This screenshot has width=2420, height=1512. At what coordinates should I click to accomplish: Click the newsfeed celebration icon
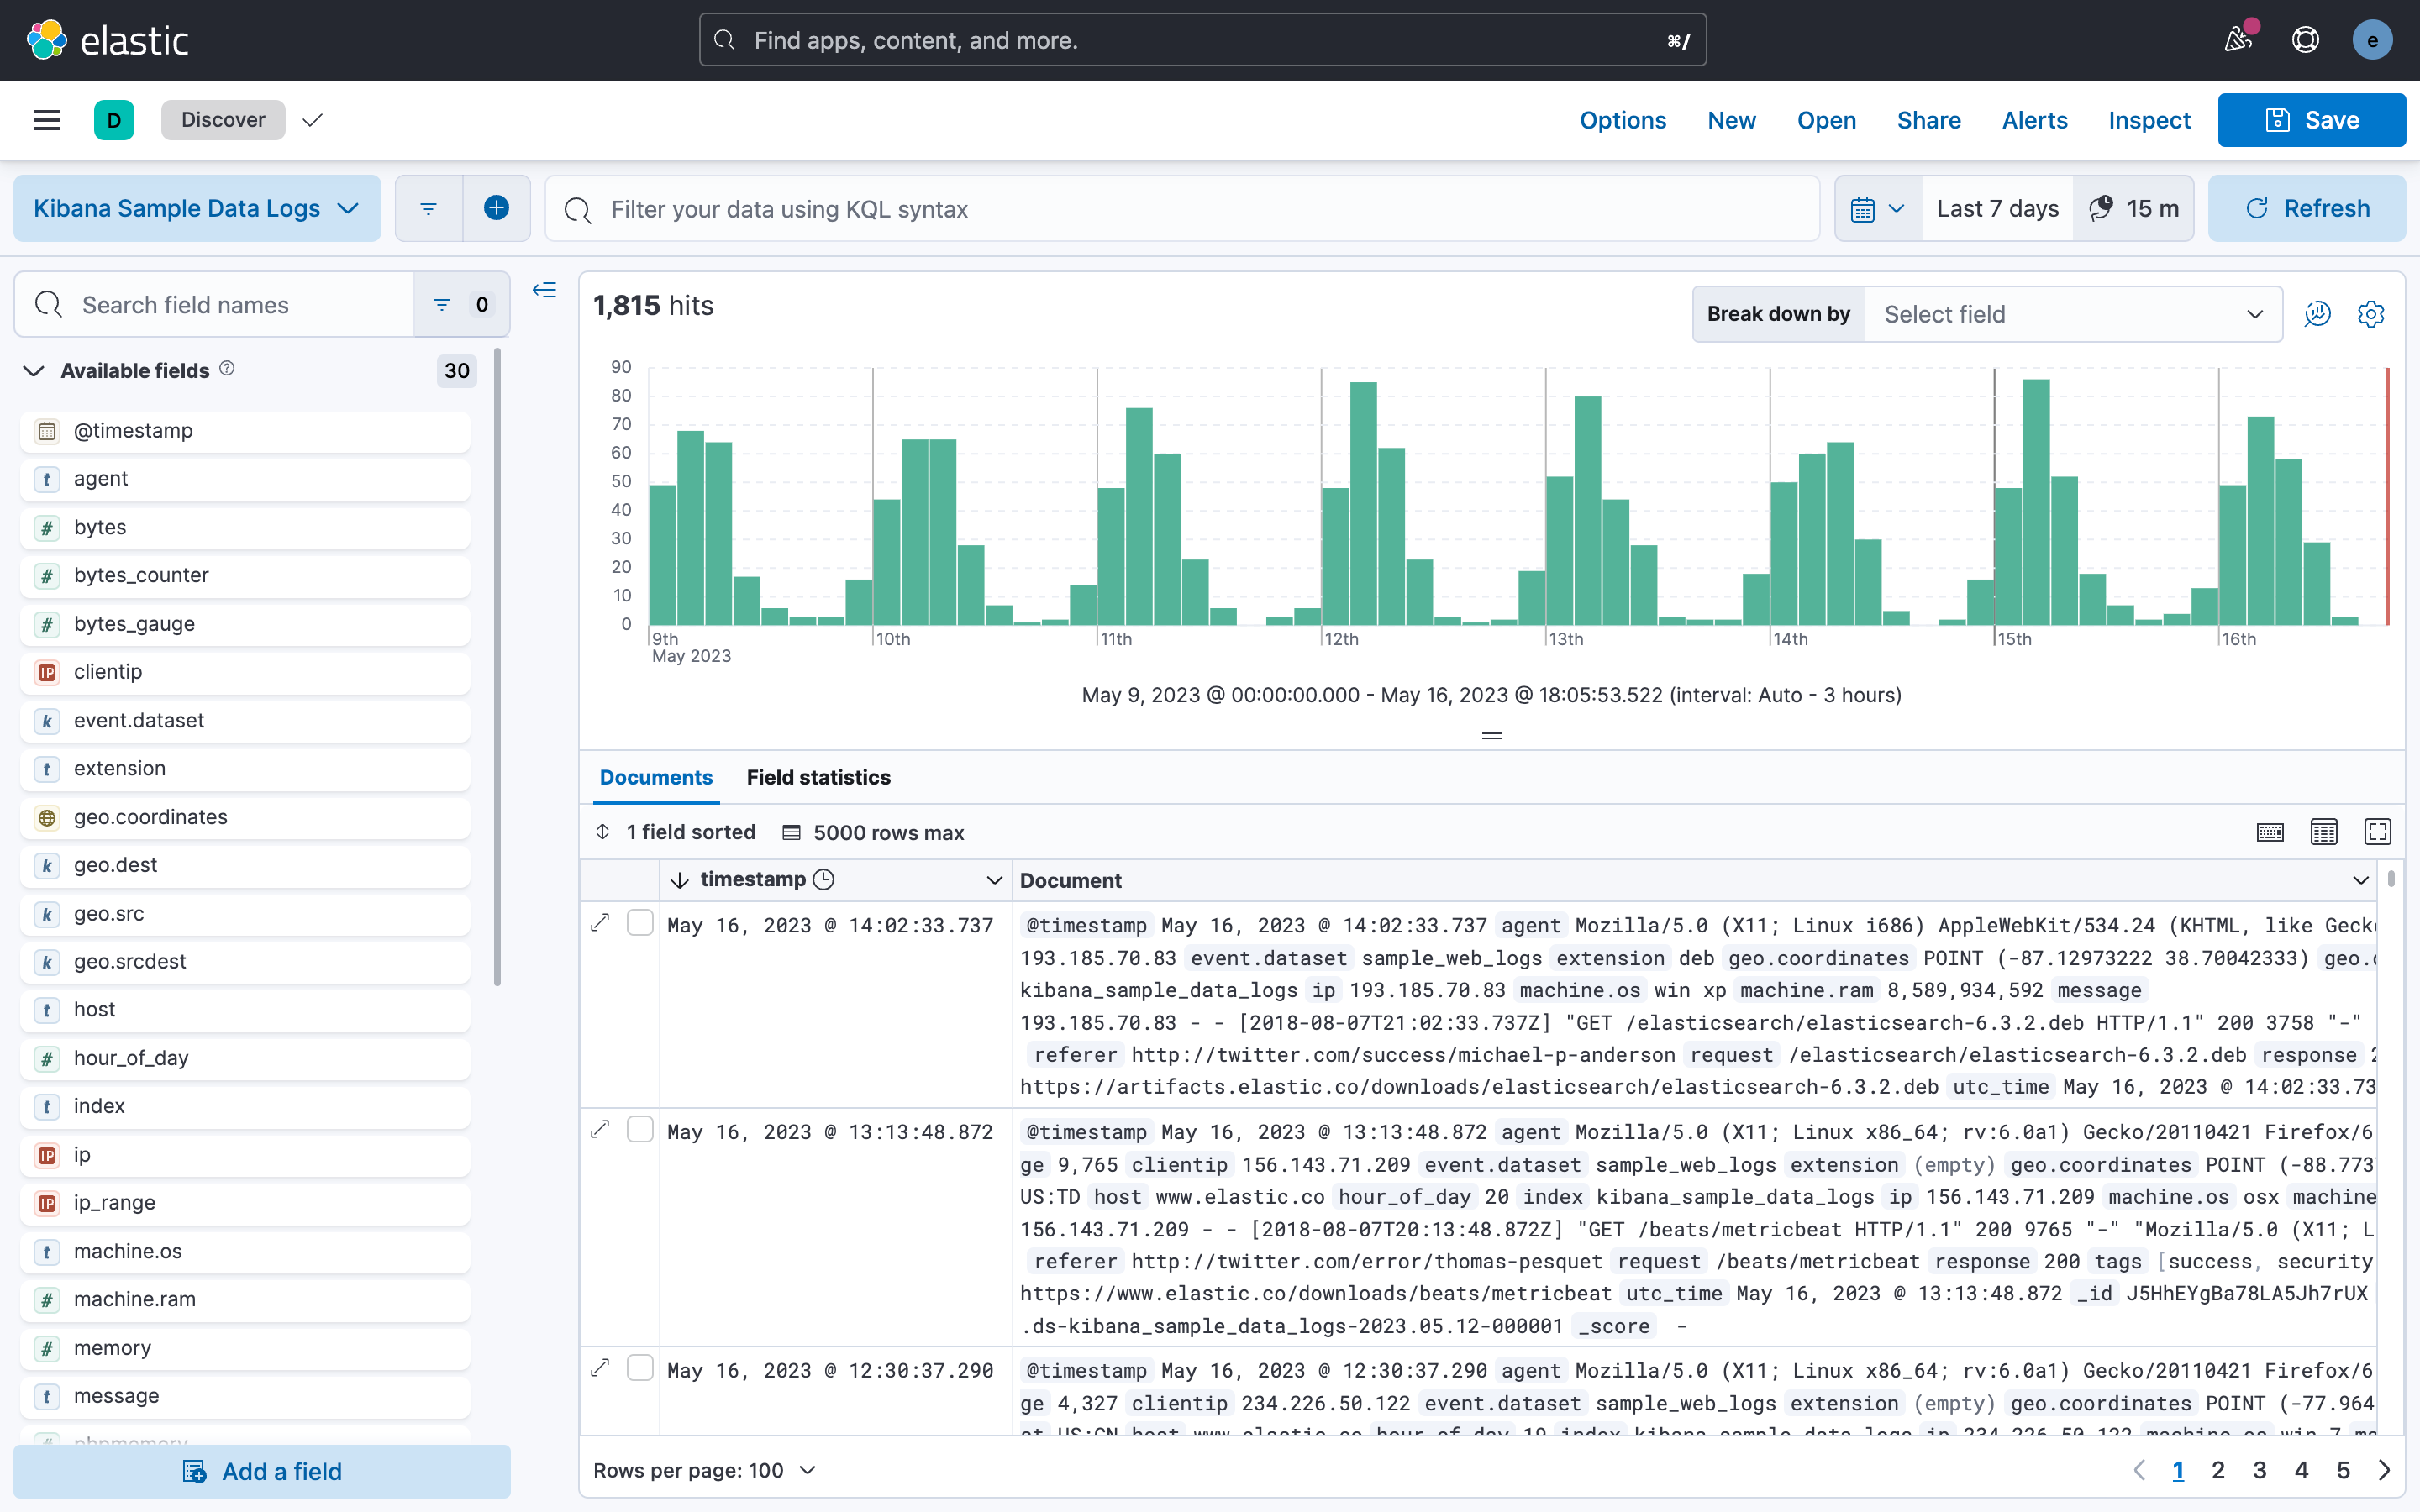pyautogui.click(x=2237, y=40)
